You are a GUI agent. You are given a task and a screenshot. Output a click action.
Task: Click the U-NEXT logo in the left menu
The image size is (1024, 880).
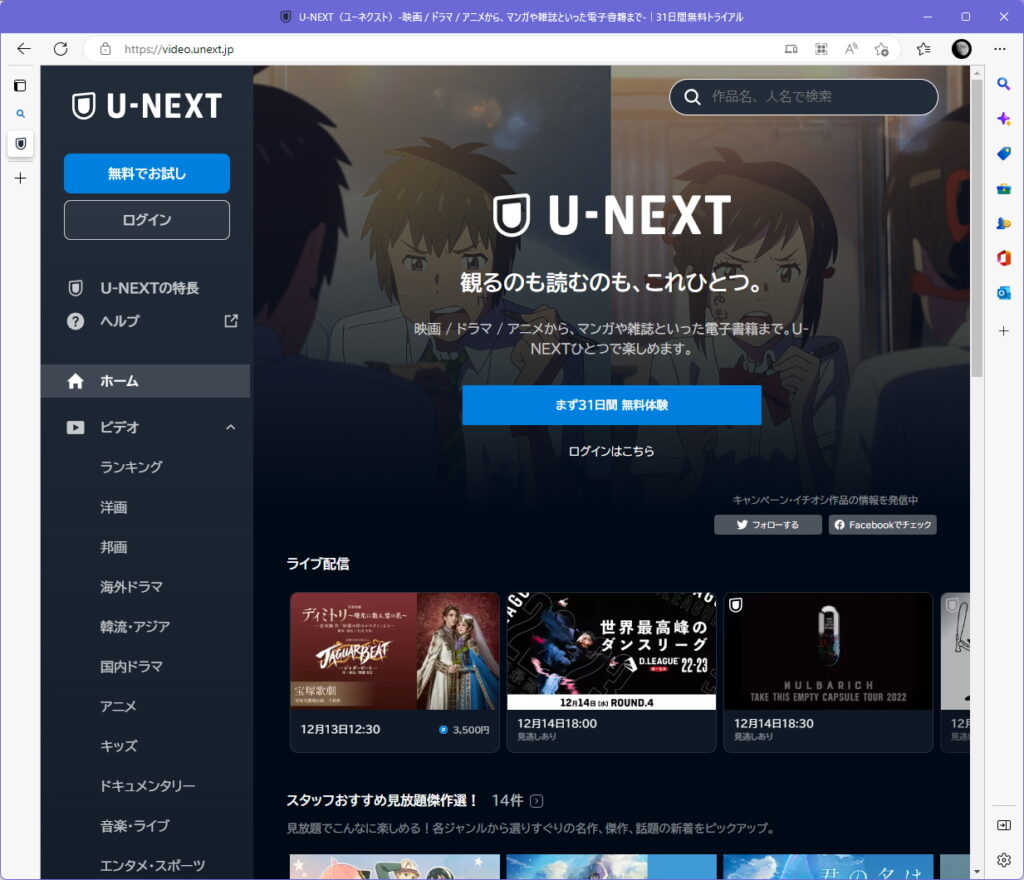tap(147, 106)
